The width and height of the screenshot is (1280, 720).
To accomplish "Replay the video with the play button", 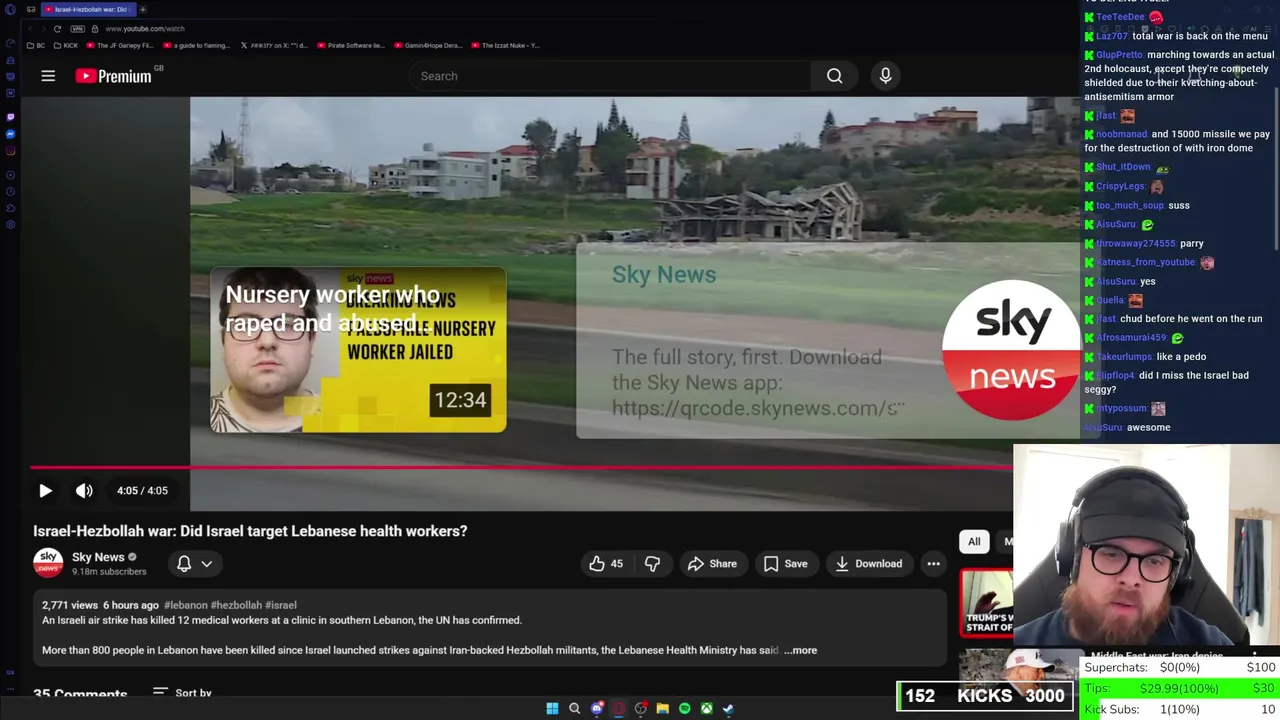I will [x=45, y=491].
